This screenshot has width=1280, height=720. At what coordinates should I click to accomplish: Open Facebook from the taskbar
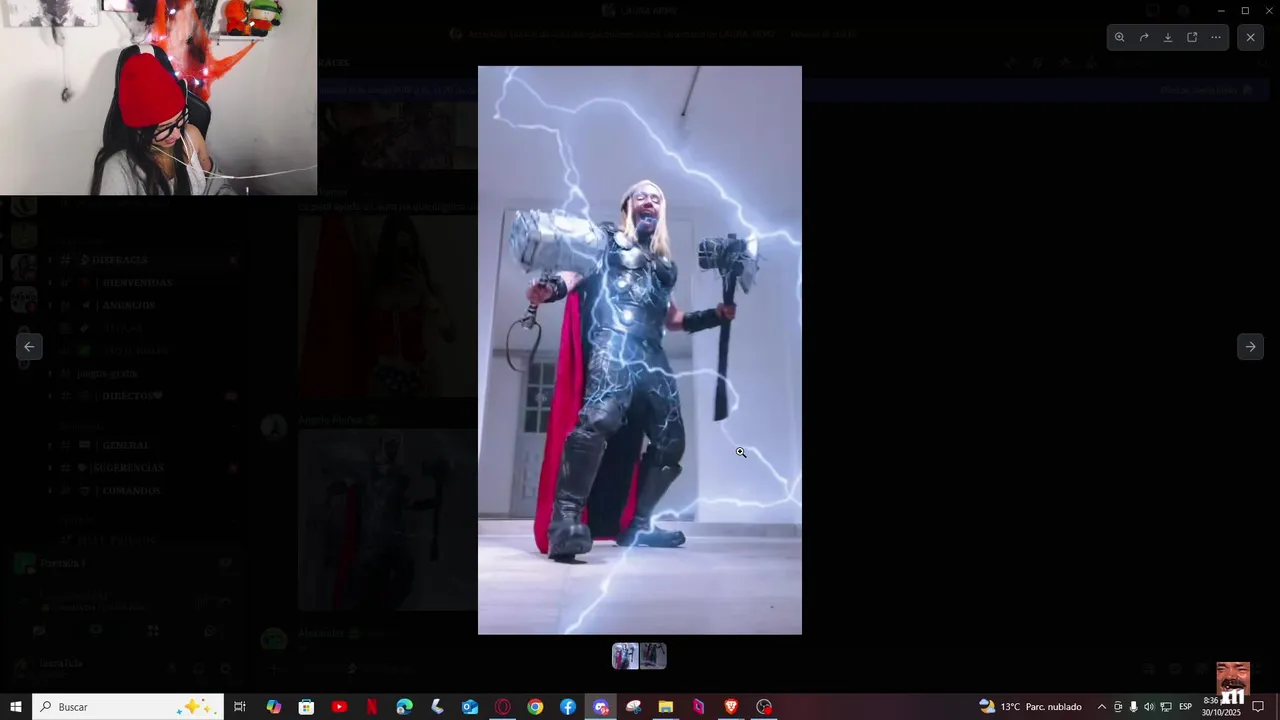[x=568, y=707]
